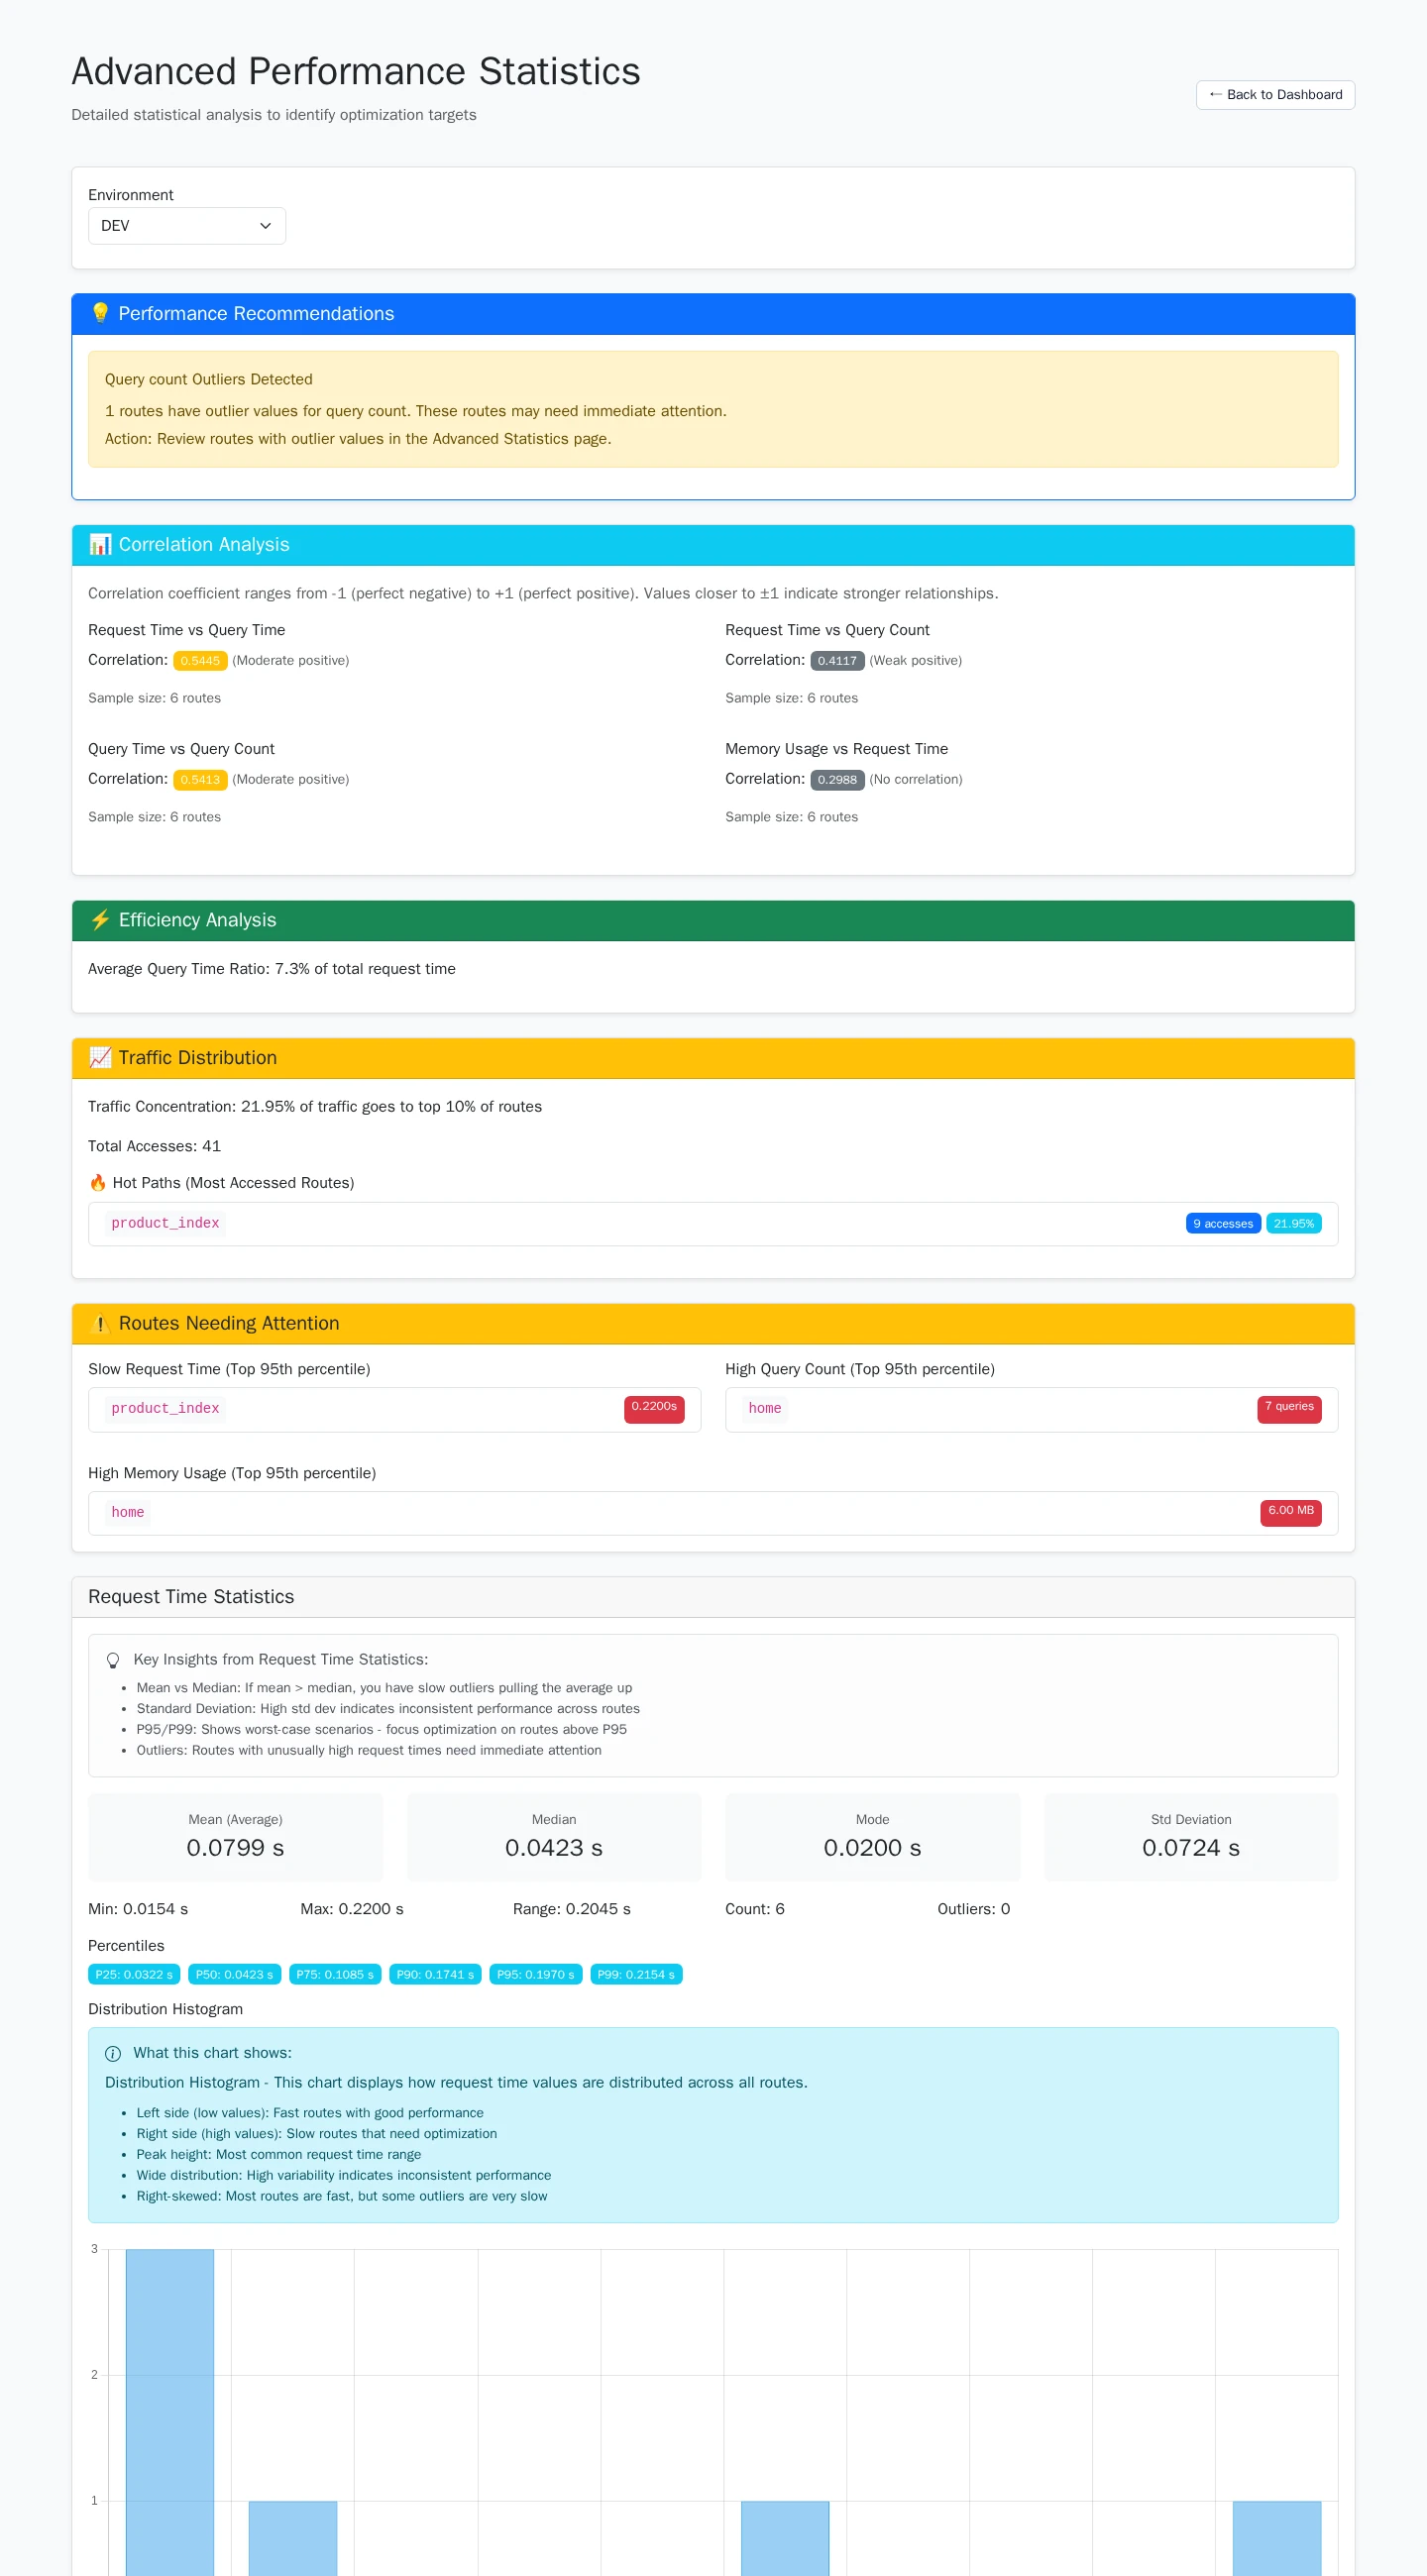Click the tallest histogram bar reaching 3
Screen dimensions: 1427x2576
(x=170, y=2412)
